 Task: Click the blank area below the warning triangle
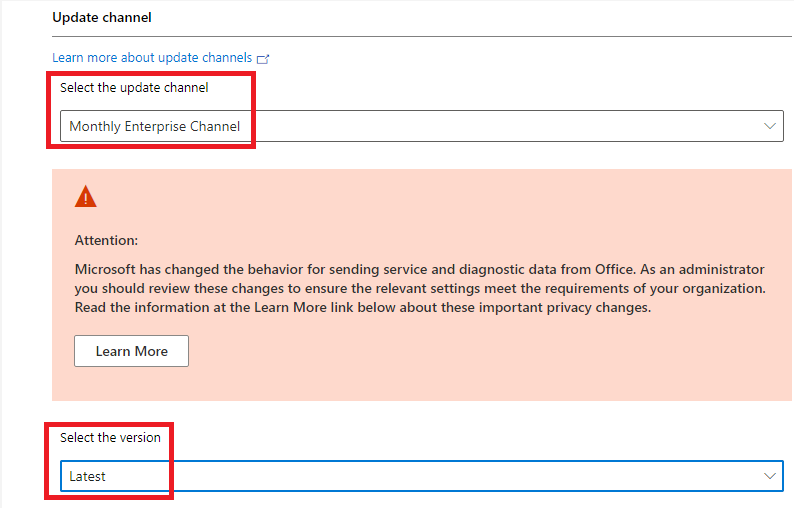[86, 220]
